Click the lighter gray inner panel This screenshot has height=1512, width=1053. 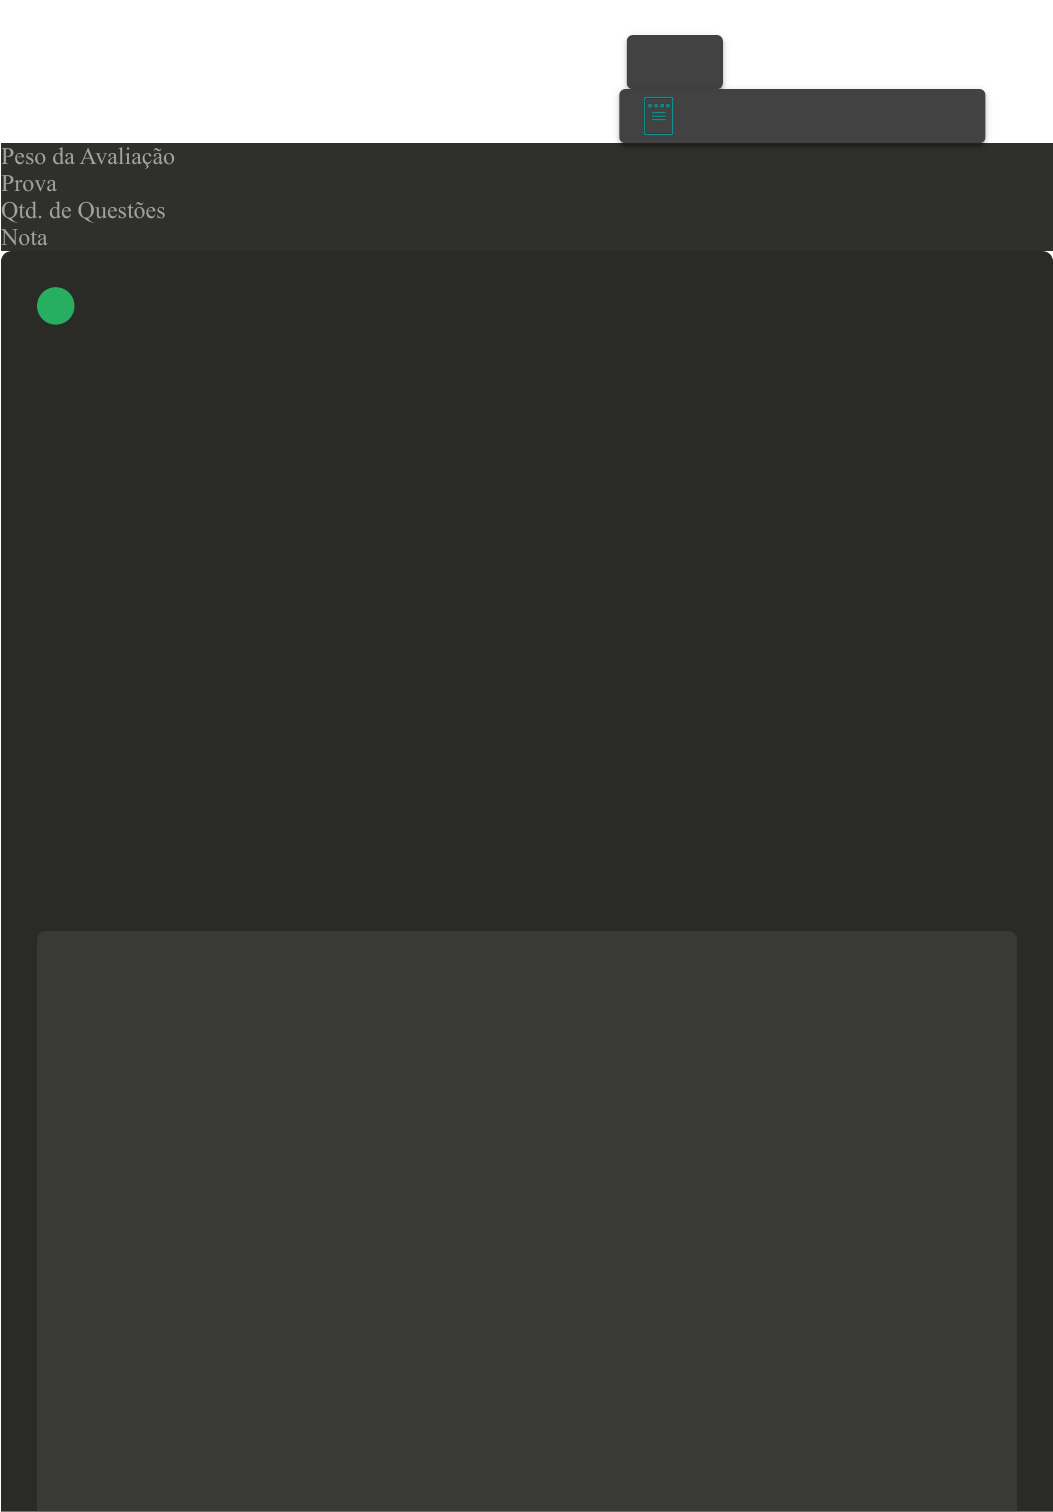[527, 1221]
